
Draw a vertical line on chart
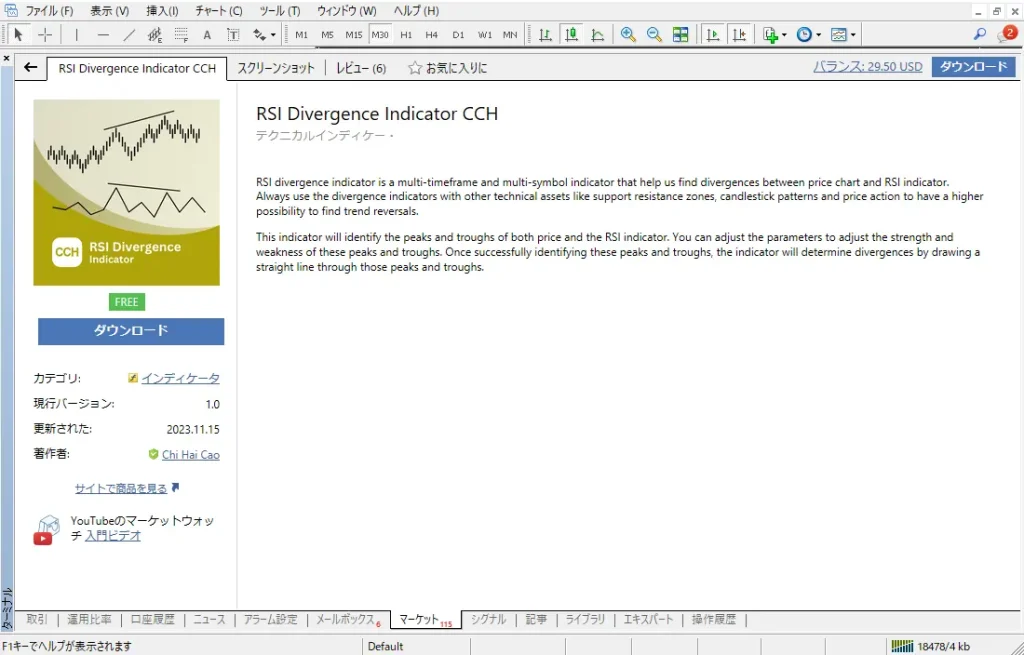(x=76, y=35)
